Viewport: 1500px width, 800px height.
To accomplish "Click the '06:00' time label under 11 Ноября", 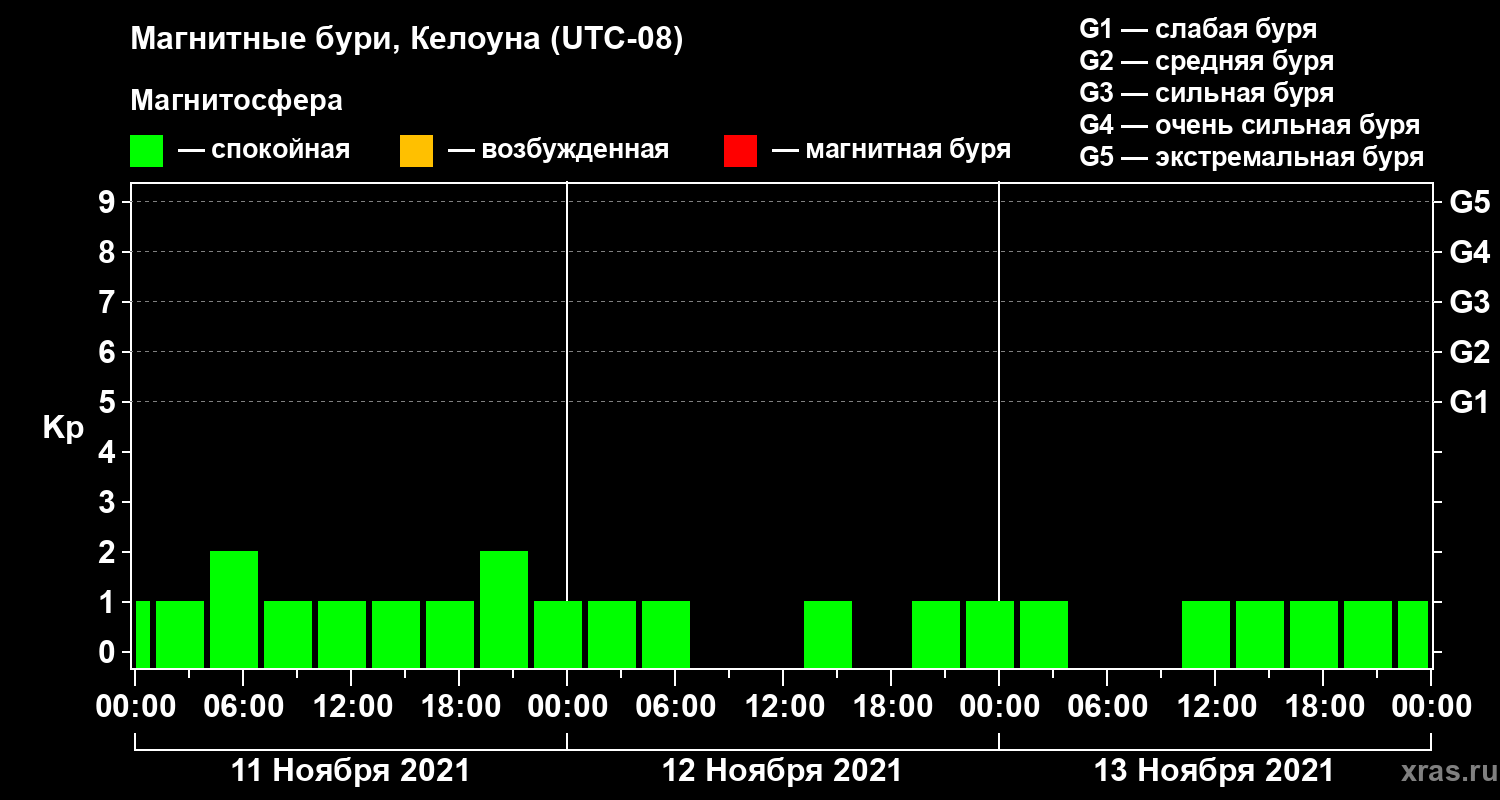I will tap(242, 707).
